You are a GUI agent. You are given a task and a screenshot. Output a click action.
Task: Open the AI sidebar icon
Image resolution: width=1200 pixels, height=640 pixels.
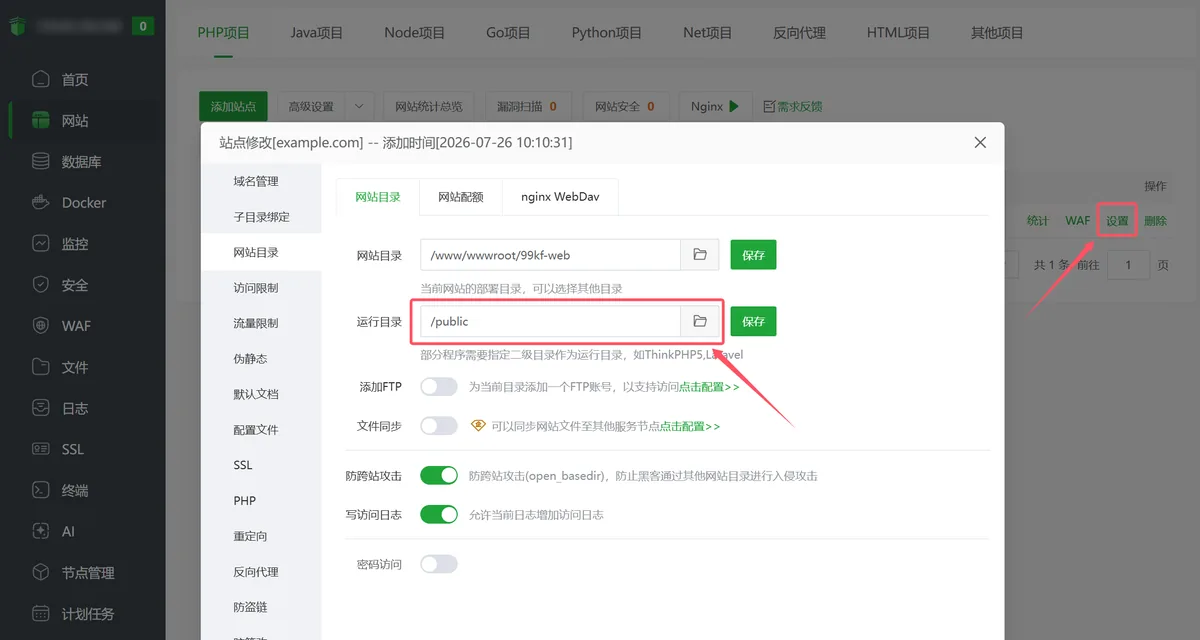40,531
